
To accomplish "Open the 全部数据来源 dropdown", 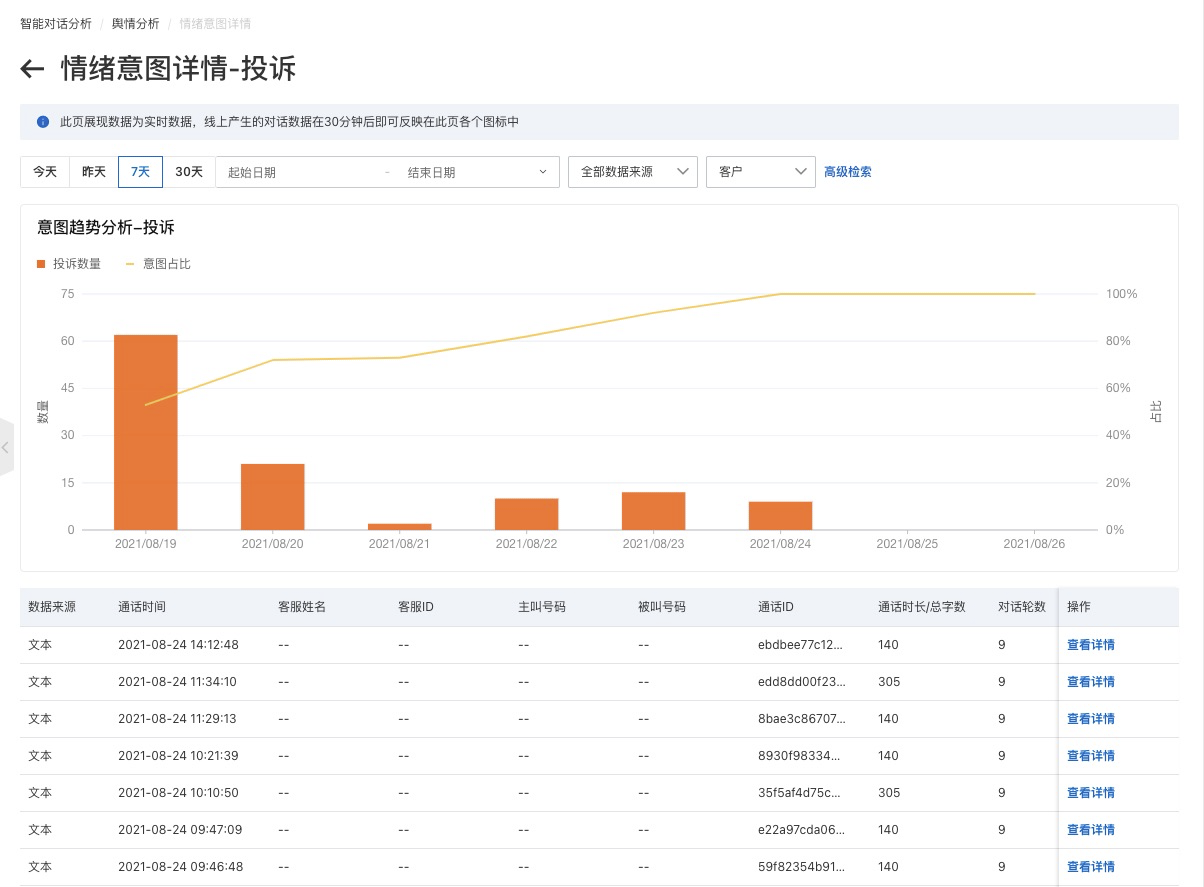I will [x=633, y=172].
